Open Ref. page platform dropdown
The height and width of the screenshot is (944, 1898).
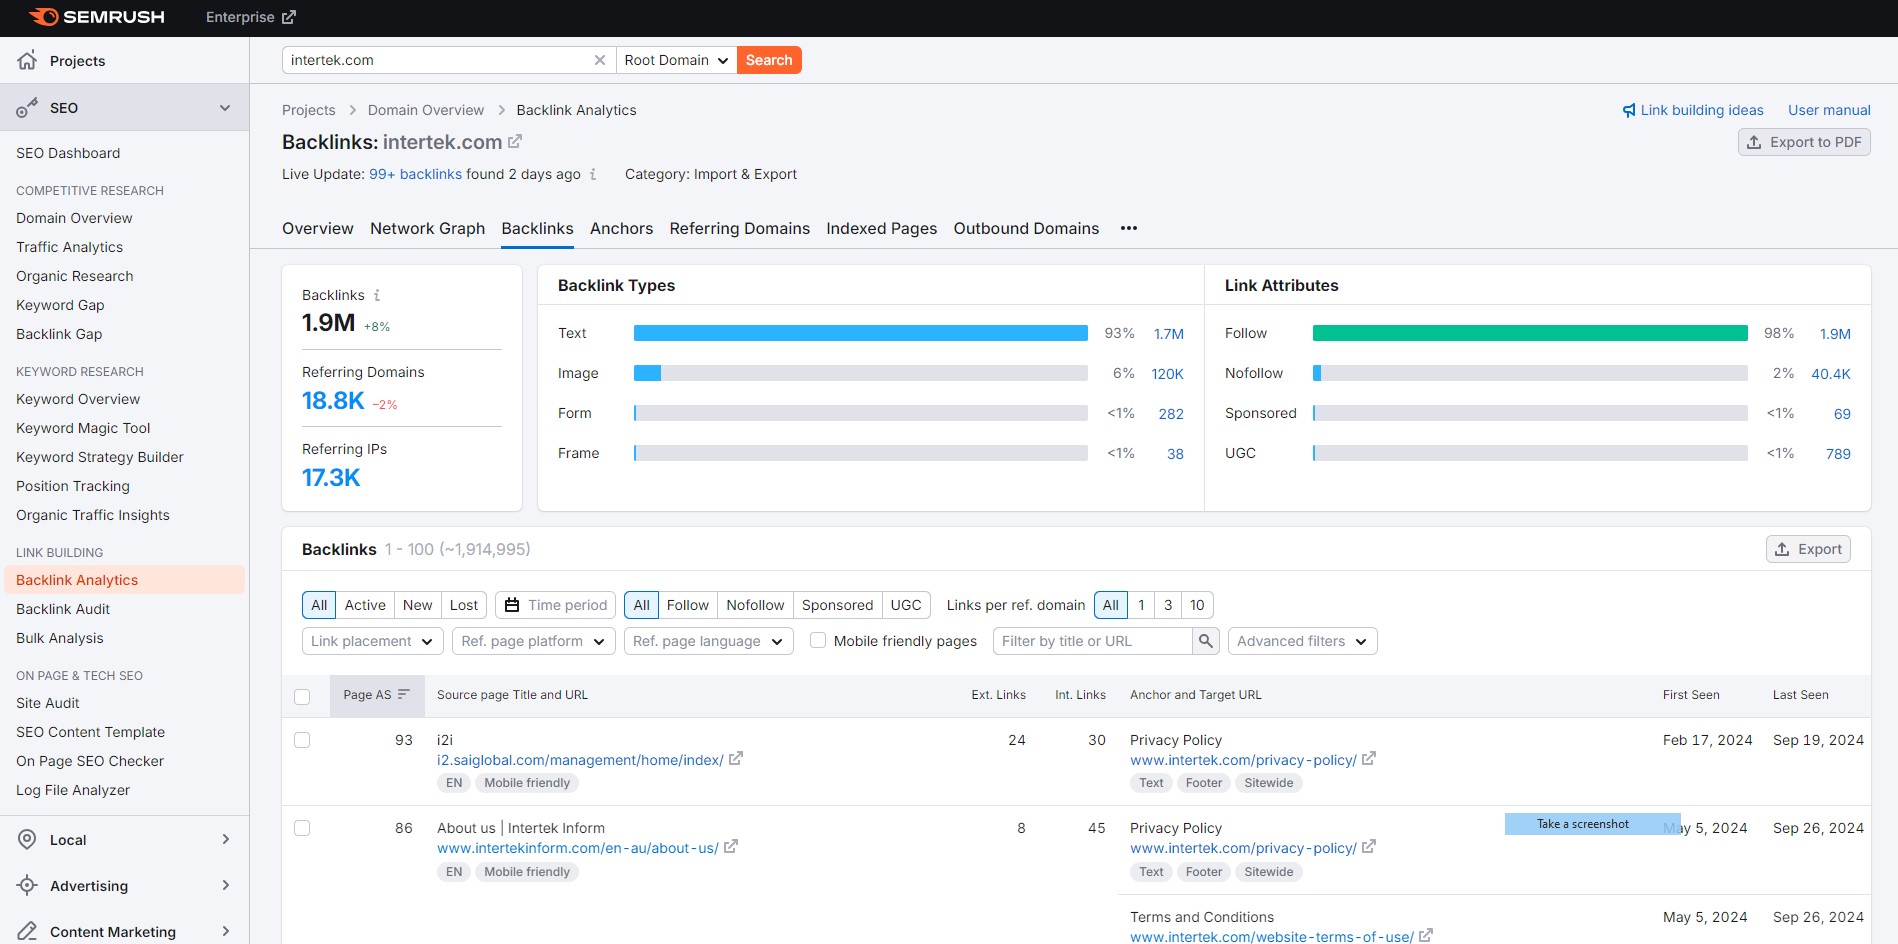coord(533,641)
